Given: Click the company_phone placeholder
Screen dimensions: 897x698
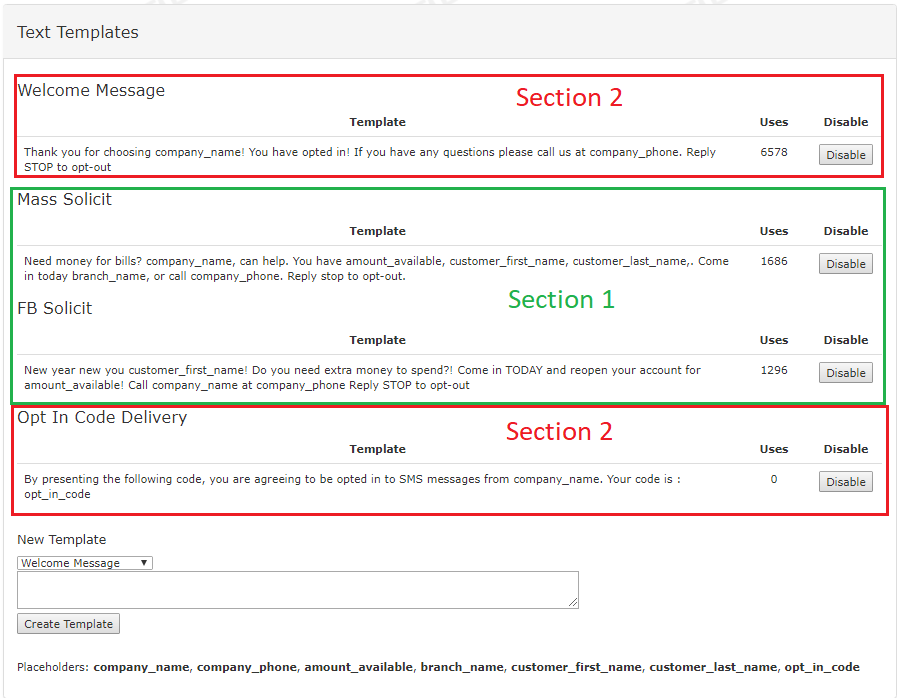Looking at the screenshot, I should point(247,667).
